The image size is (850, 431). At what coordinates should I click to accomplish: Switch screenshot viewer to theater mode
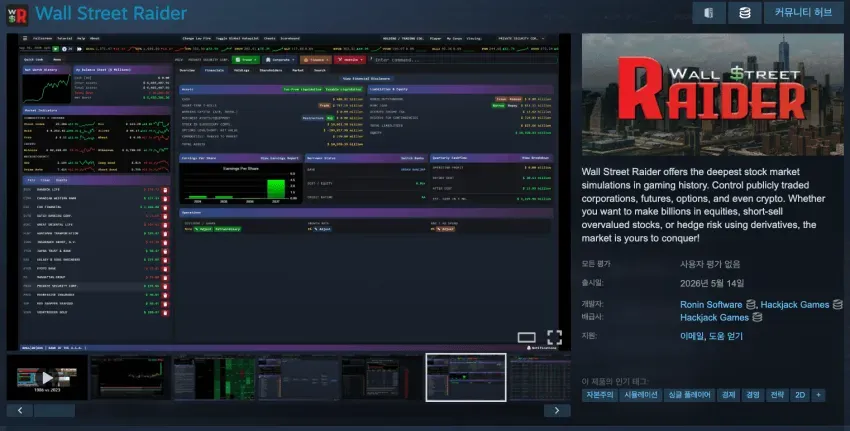[x=526, y=338]
